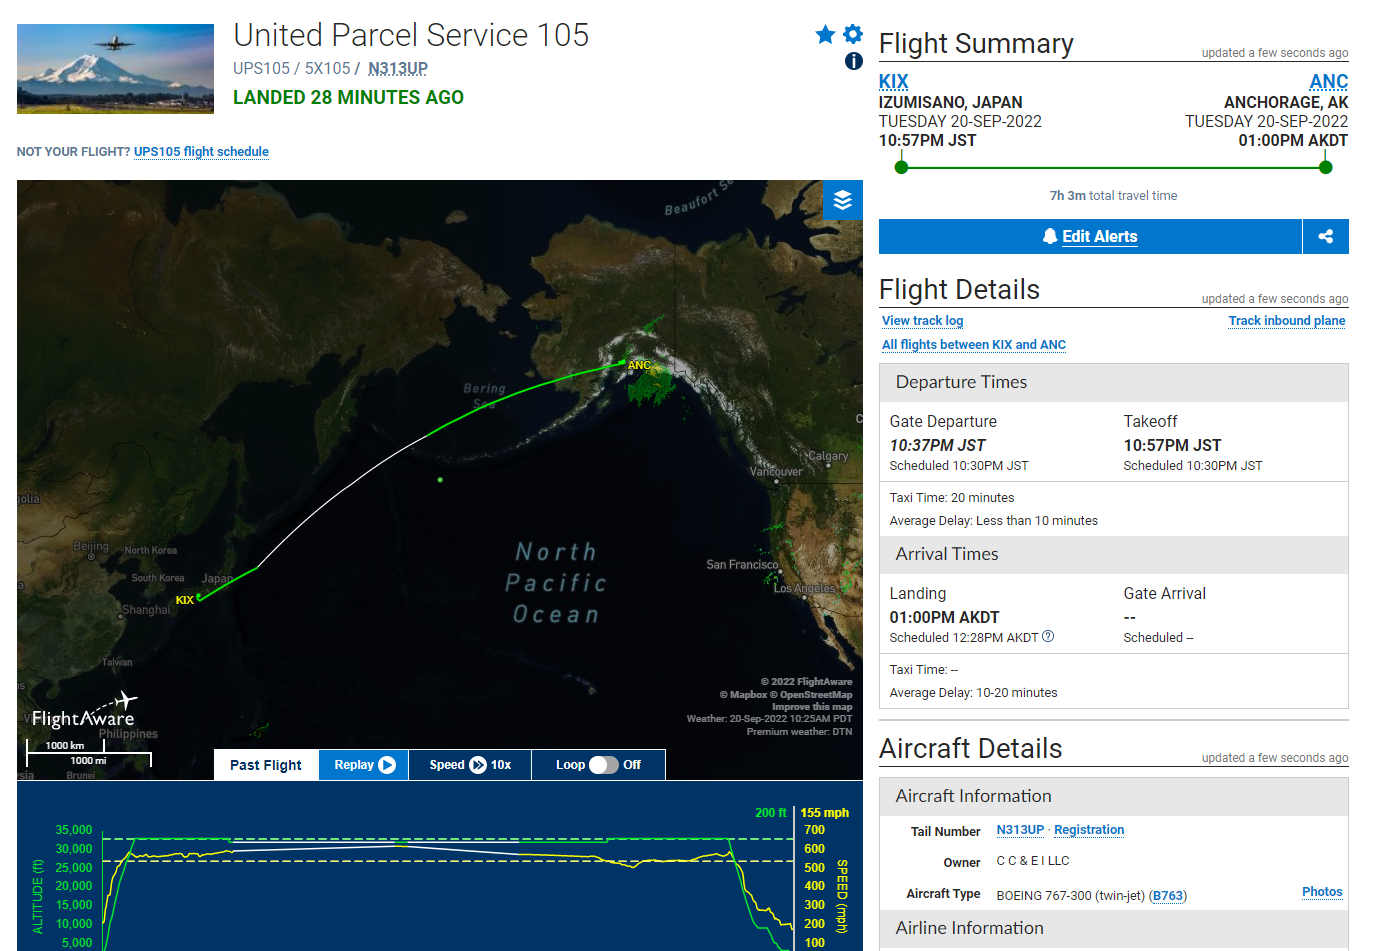
Task: Open the map layers icon
Action: (843, 200)
